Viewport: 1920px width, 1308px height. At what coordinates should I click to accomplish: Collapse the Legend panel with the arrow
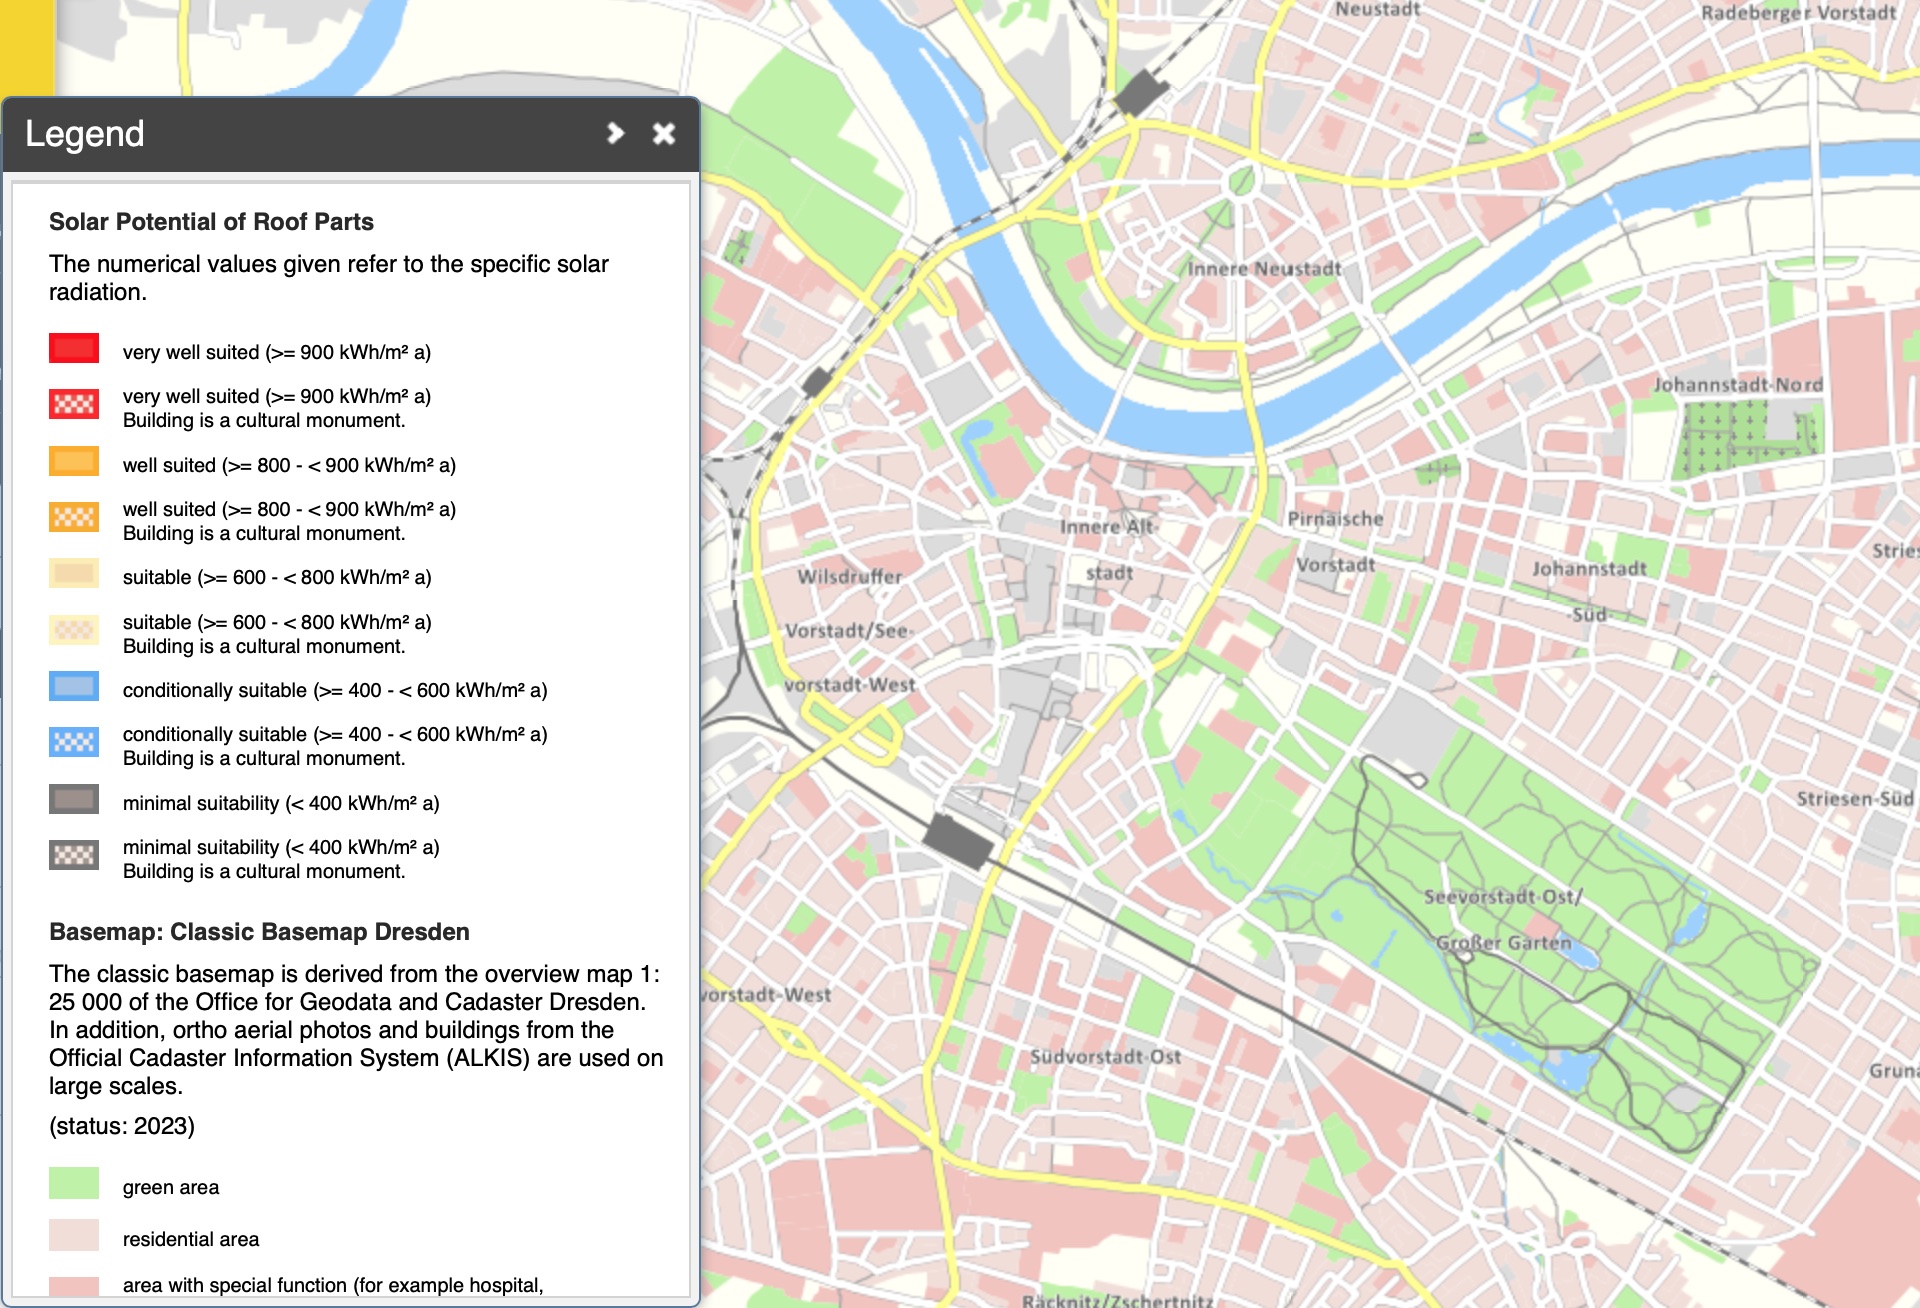(x=615, y=133)
